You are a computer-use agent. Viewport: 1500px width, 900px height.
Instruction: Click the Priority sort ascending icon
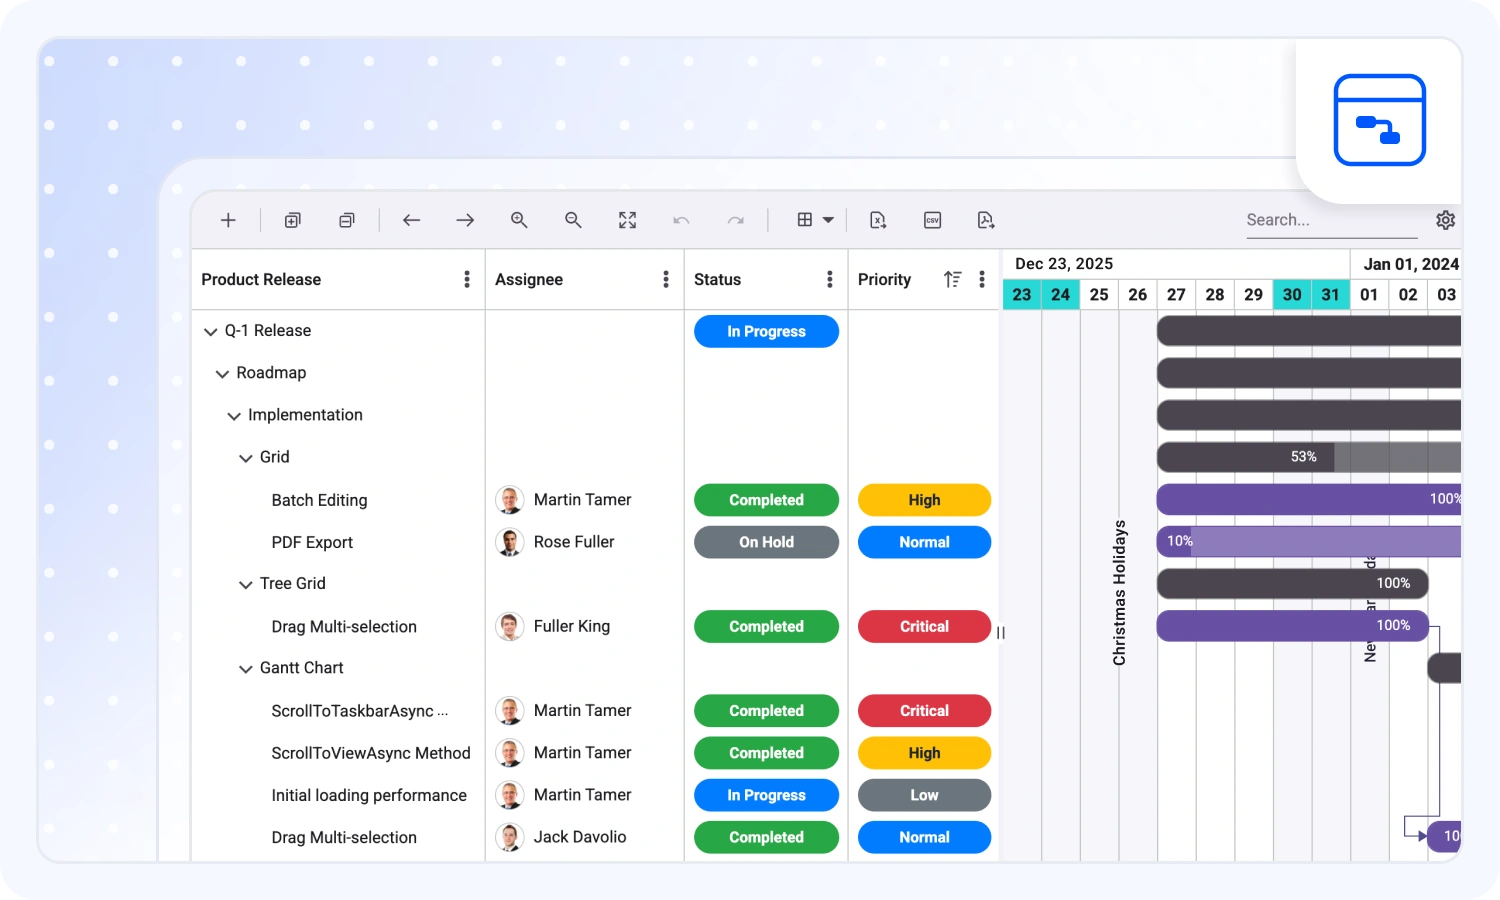coord(953,279)
